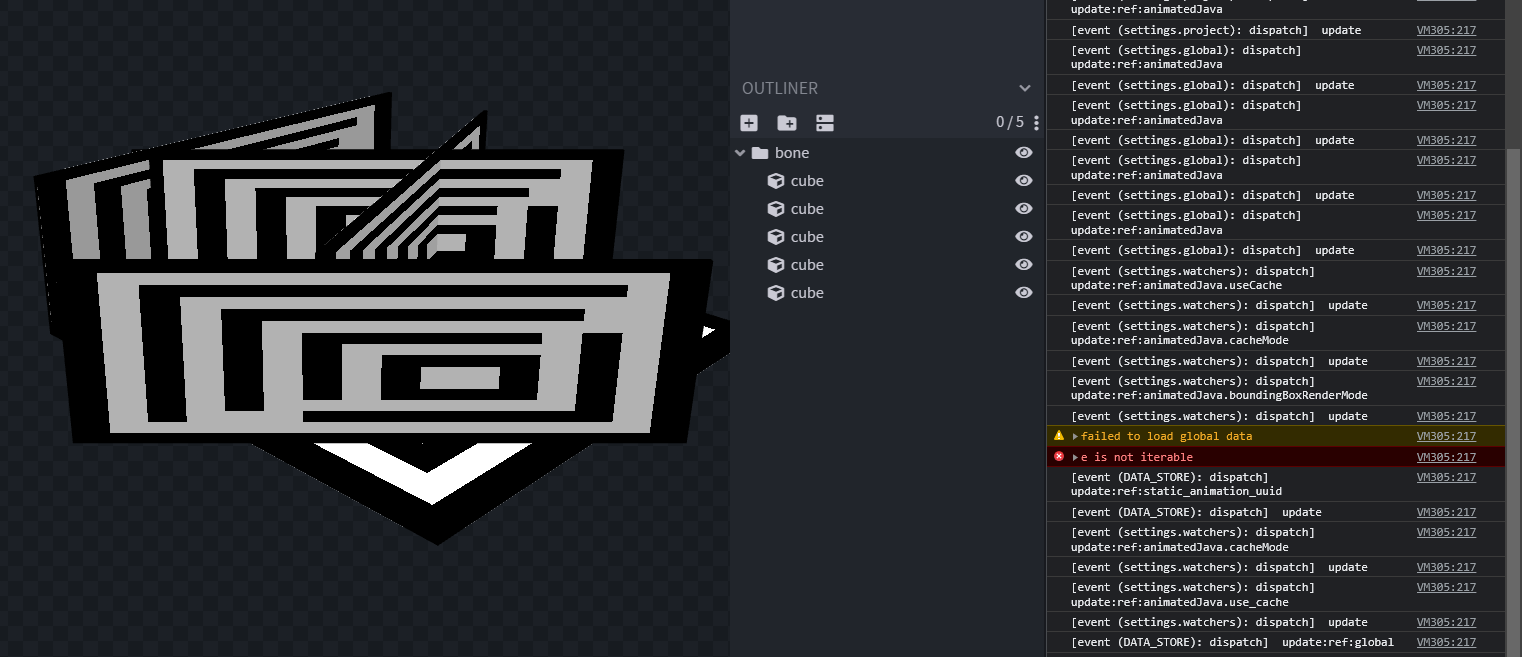Click the 'update:ref:animatedJava.boundingBoxRenderMode' console line
The width and height of the screenshot is (1522, 657).
pyautogui.click(x=1219, y=389)
